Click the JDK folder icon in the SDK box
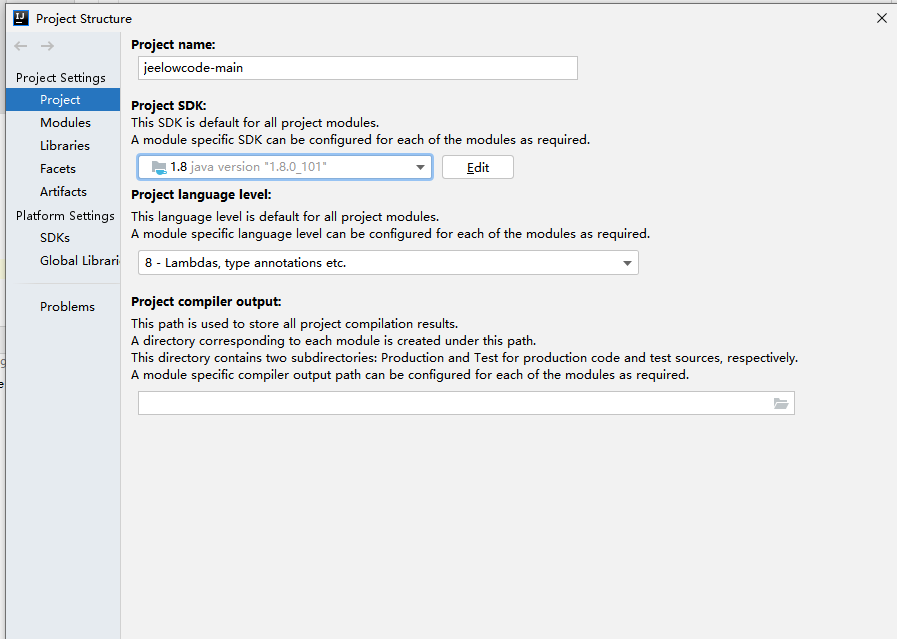This screenshot has width=897, height=639. (x=157, y=167)
